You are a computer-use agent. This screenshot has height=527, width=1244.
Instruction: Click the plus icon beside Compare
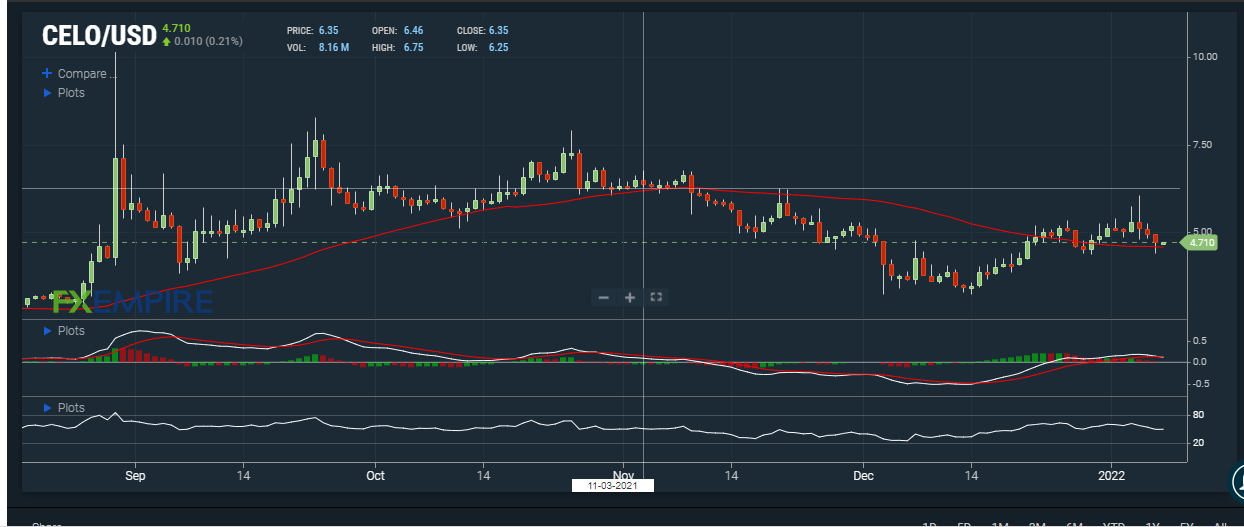pos(46,73)
